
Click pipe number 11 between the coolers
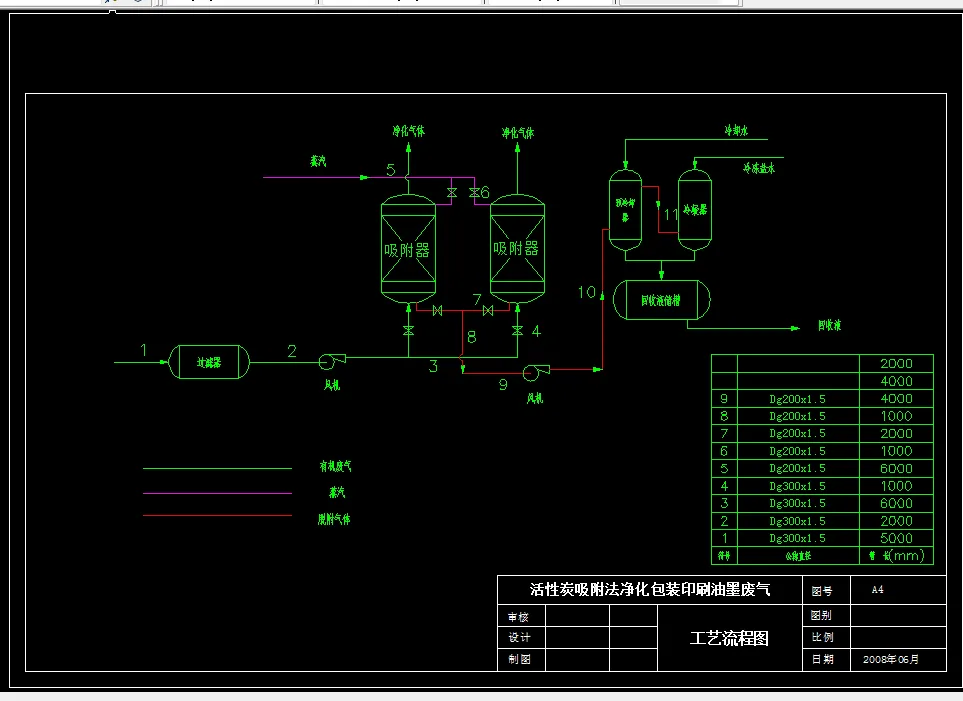(x=671, y=214)
